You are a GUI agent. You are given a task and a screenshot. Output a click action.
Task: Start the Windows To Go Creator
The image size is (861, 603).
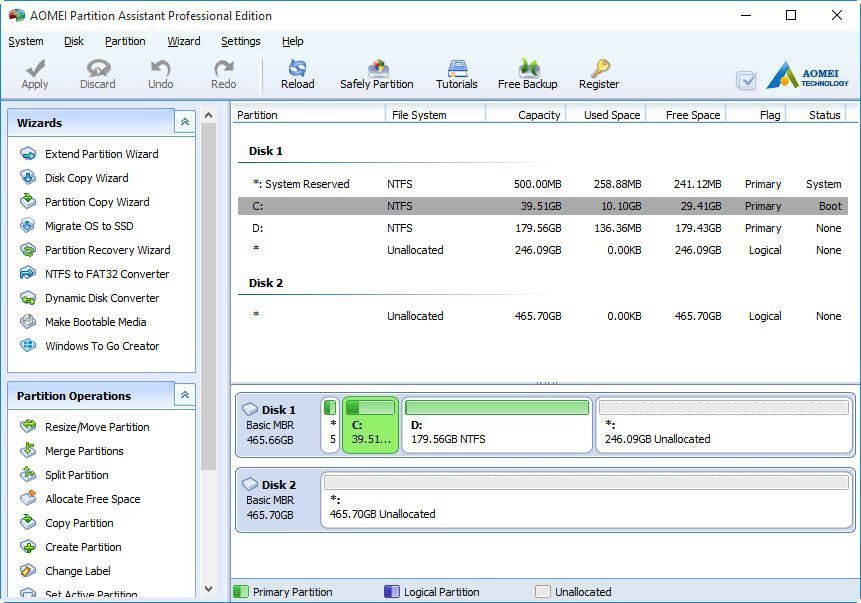pyautogui.click(x=101, y=346)
